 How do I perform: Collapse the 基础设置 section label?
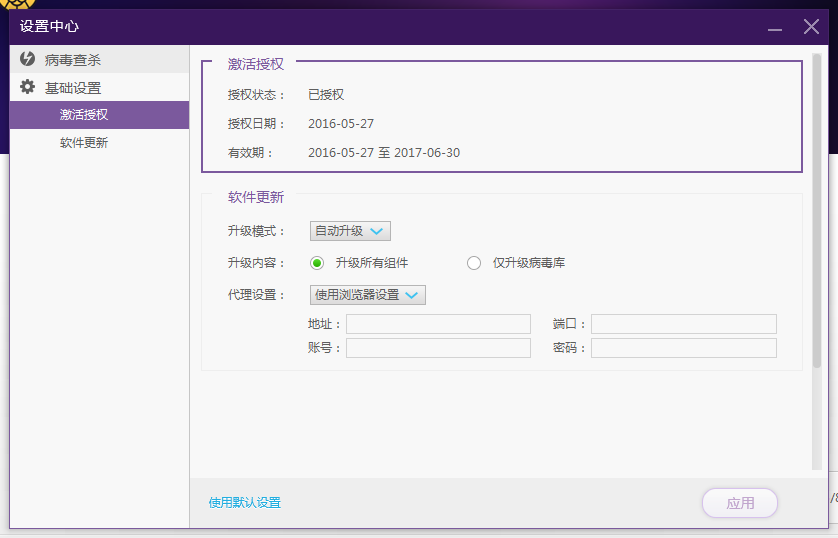72,88
